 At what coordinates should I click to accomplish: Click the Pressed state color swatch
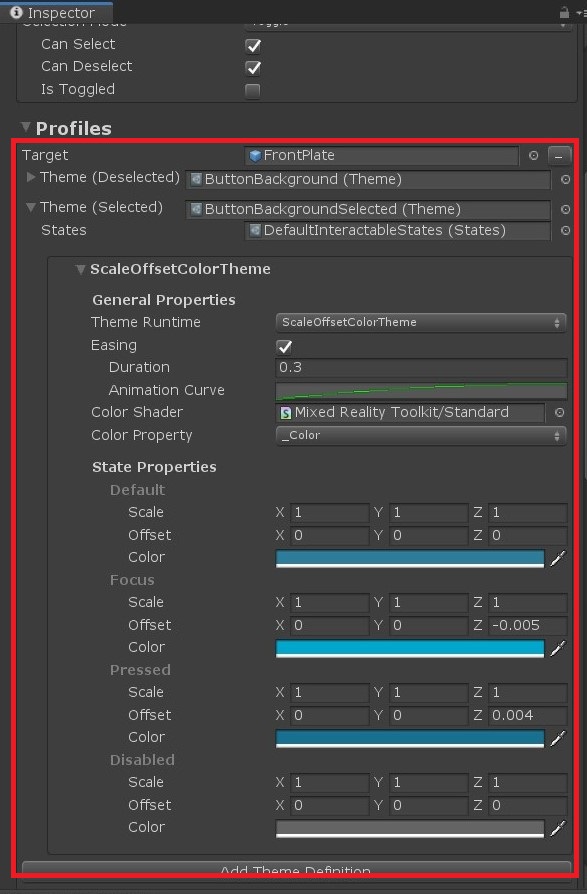[410, 738]
